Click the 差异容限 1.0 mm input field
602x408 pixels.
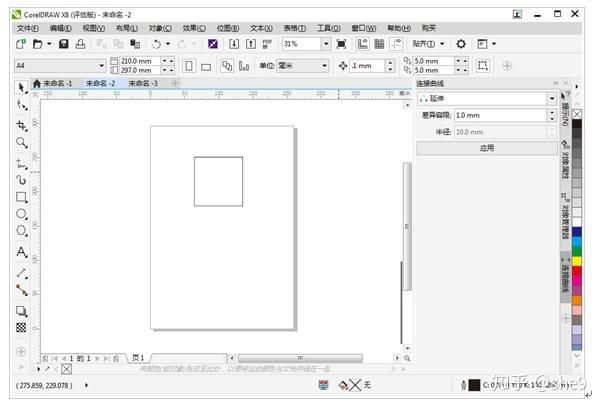coord(500,115)
